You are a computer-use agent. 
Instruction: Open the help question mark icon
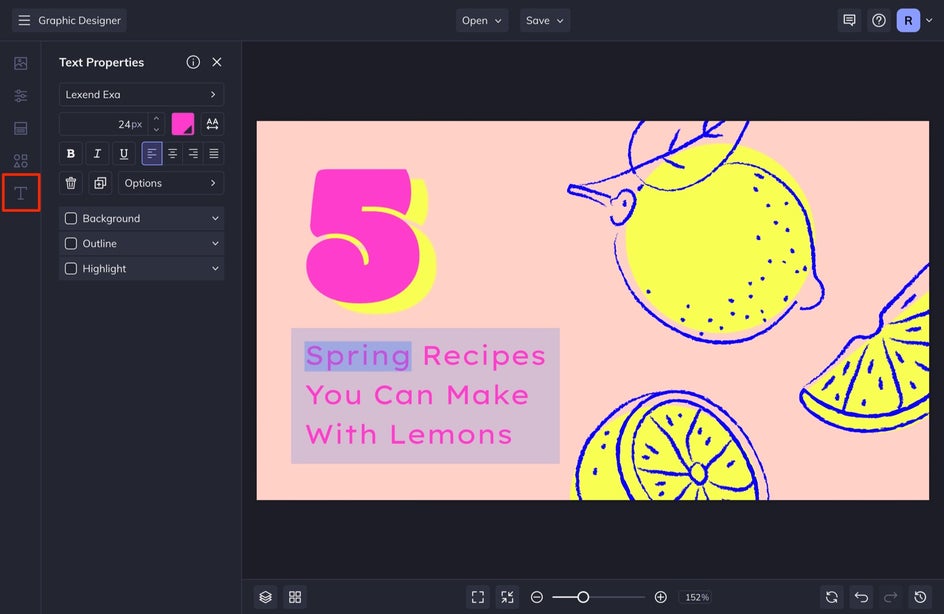coord(879,20)
